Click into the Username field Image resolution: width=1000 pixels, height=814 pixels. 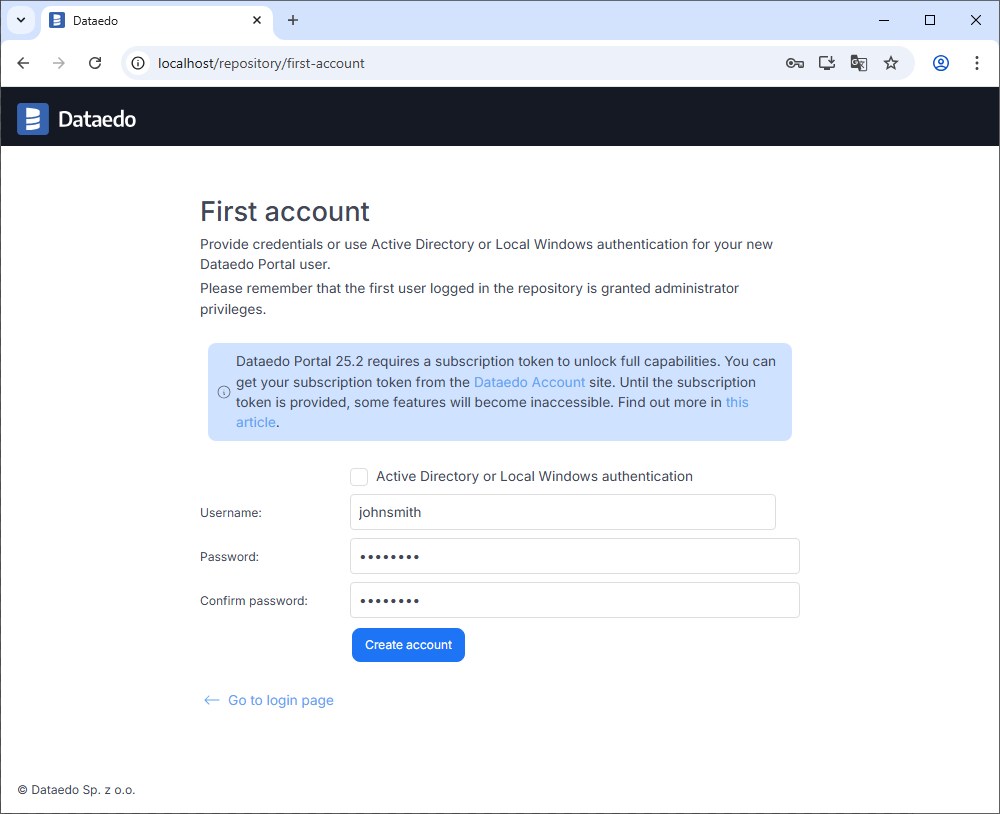[x=563, y=512]
